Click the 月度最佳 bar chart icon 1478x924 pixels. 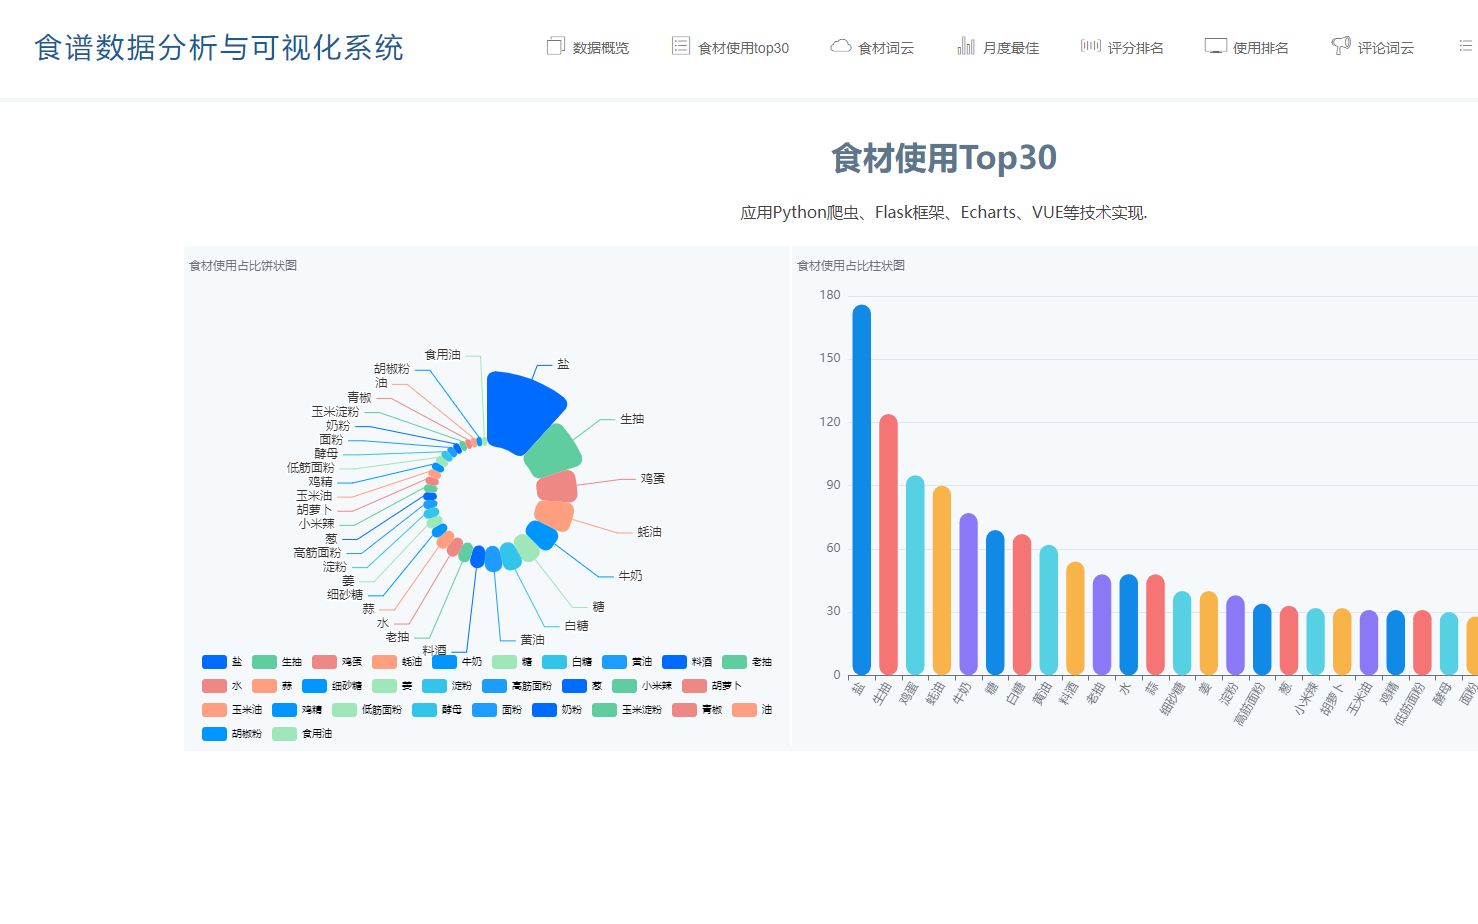click(966, 45)
